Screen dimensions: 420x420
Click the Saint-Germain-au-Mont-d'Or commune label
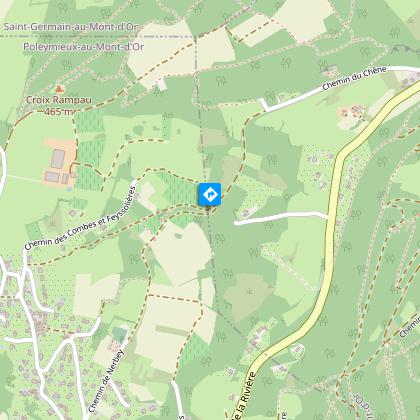pos(71,27)
